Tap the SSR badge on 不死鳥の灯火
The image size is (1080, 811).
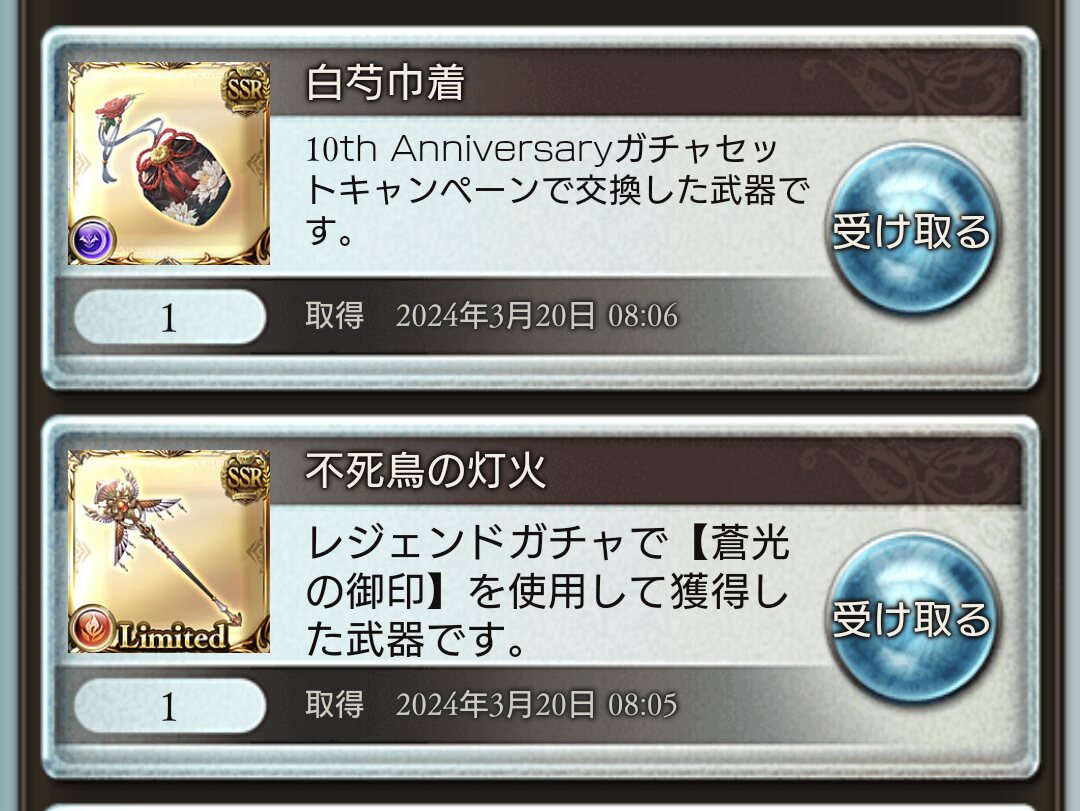246,477
